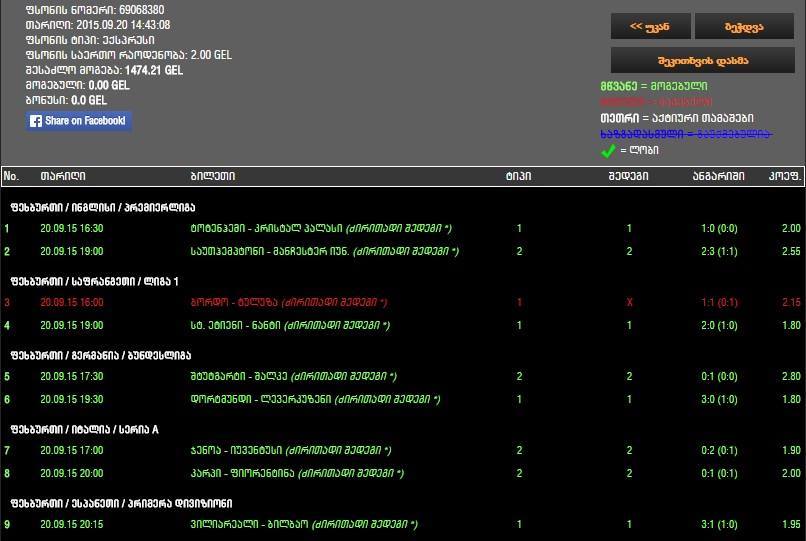Select the date line '2015.09.20 14:43:08'
This screenshot has height=541, width=806.
pyautogui.click(x=98, y=25)
